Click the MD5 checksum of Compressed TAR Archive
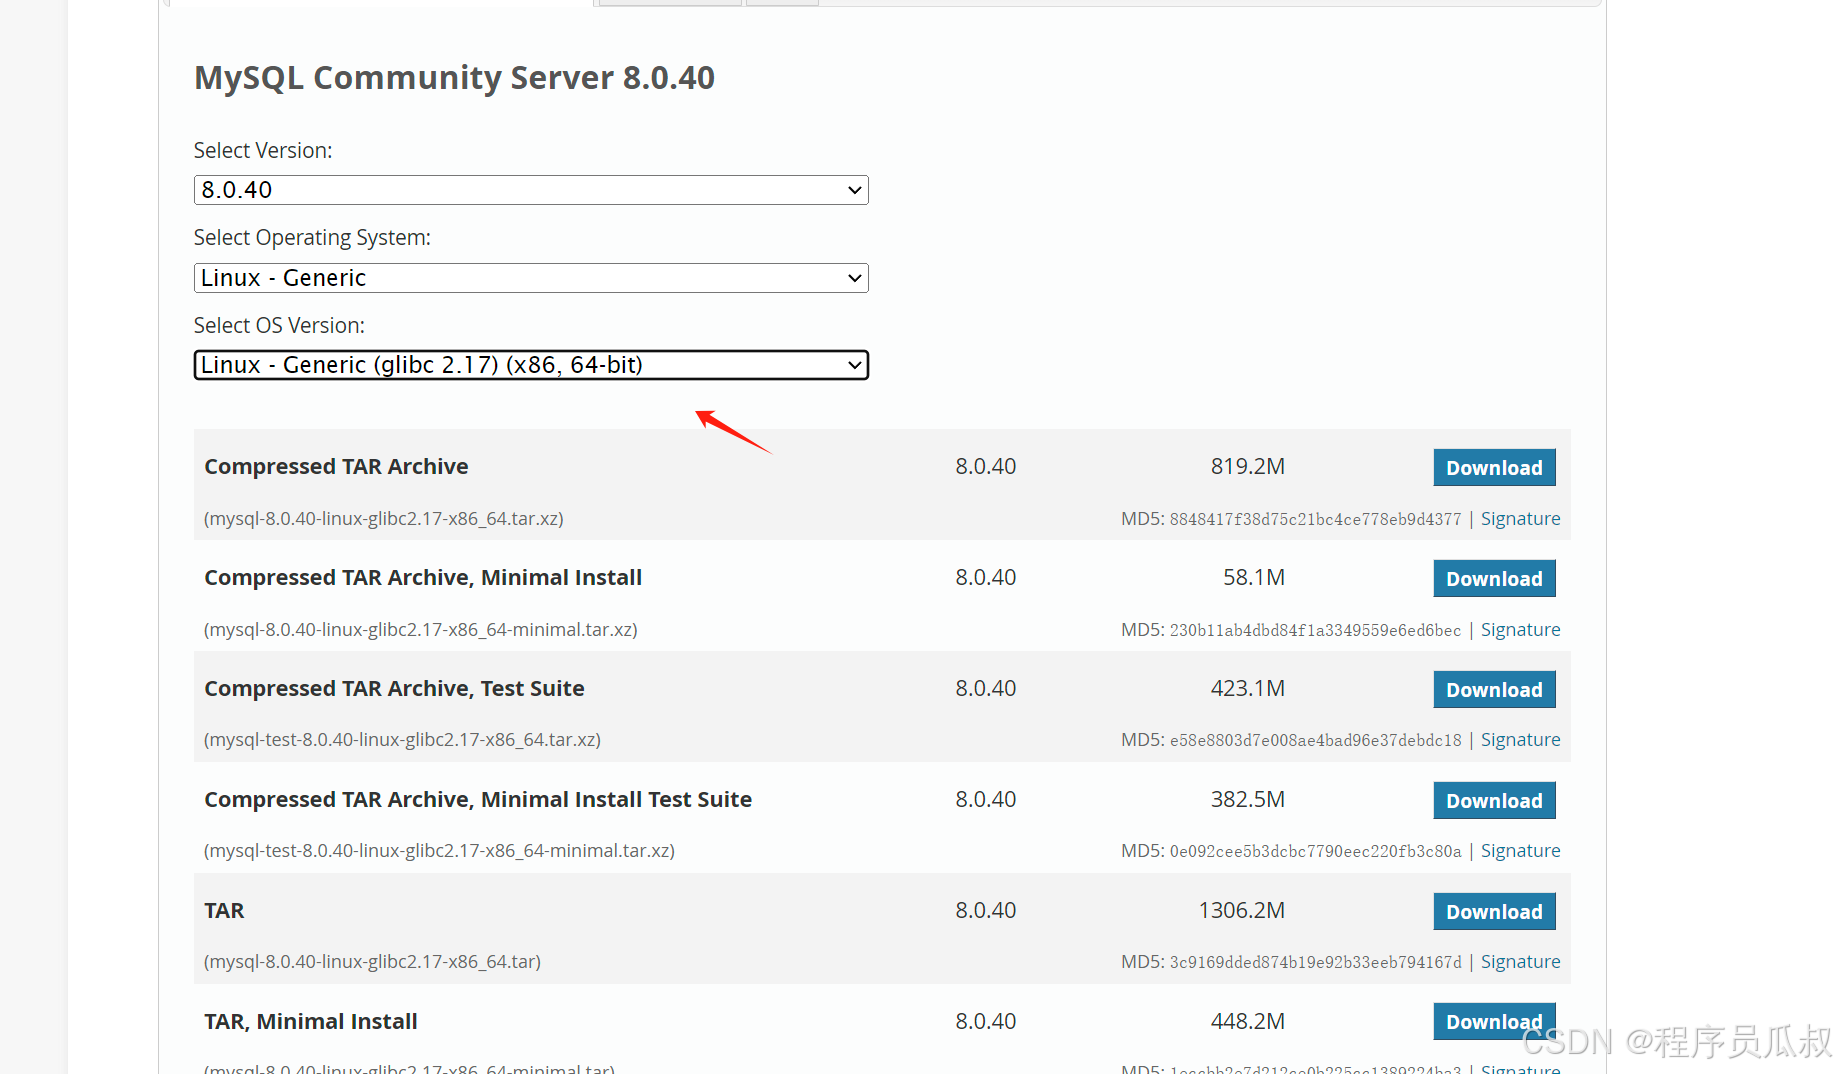Screen dimensions: 1837x1074 (1314, 520)
